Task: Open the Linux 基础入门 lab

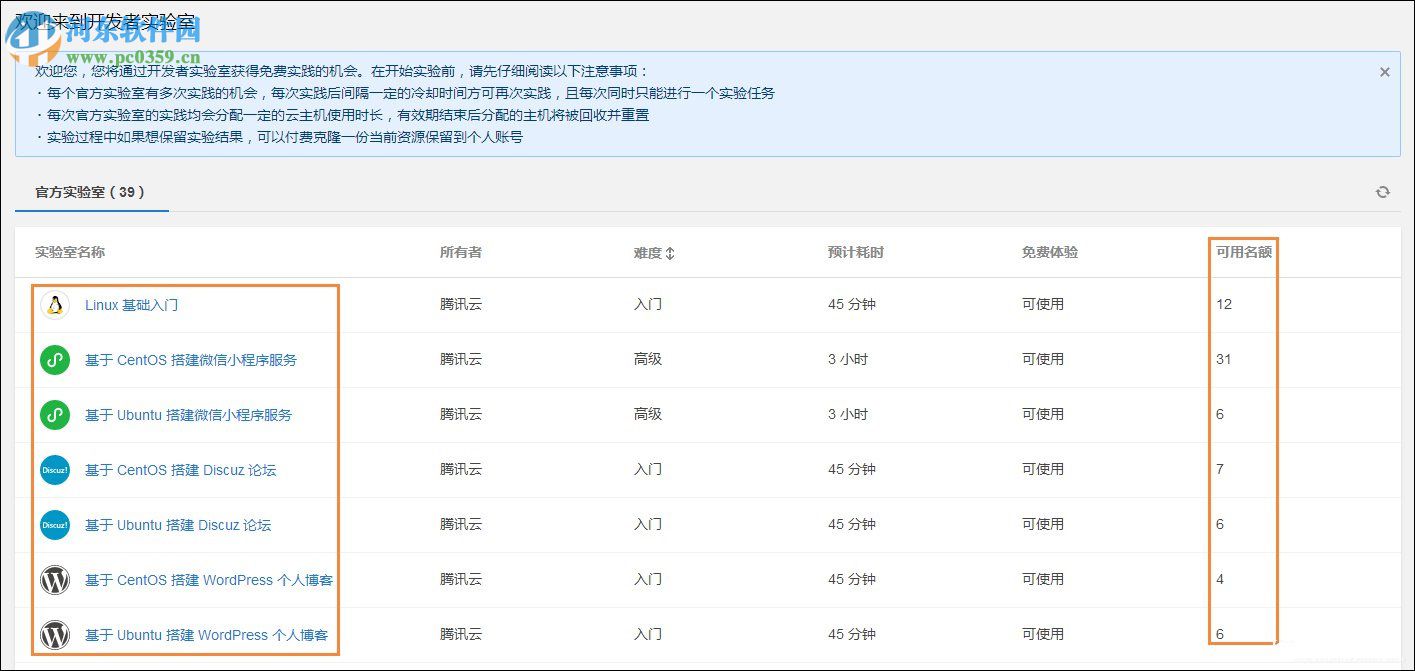Action: [x=130, y=305]
